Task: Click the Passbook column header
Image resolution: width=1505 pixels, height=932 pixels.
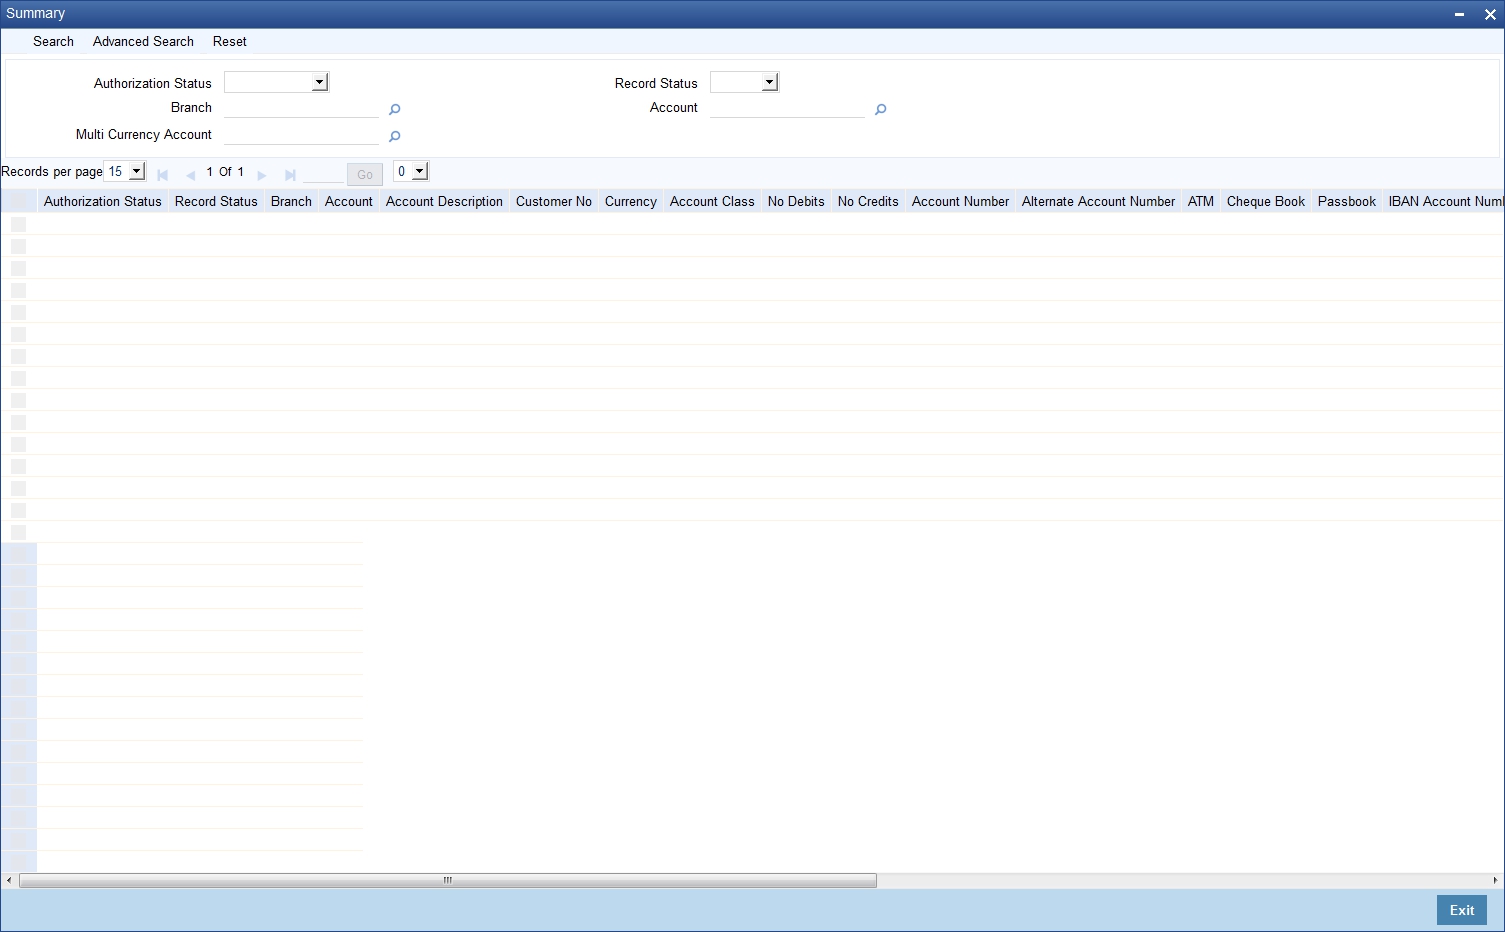Action: point(1347,201)
